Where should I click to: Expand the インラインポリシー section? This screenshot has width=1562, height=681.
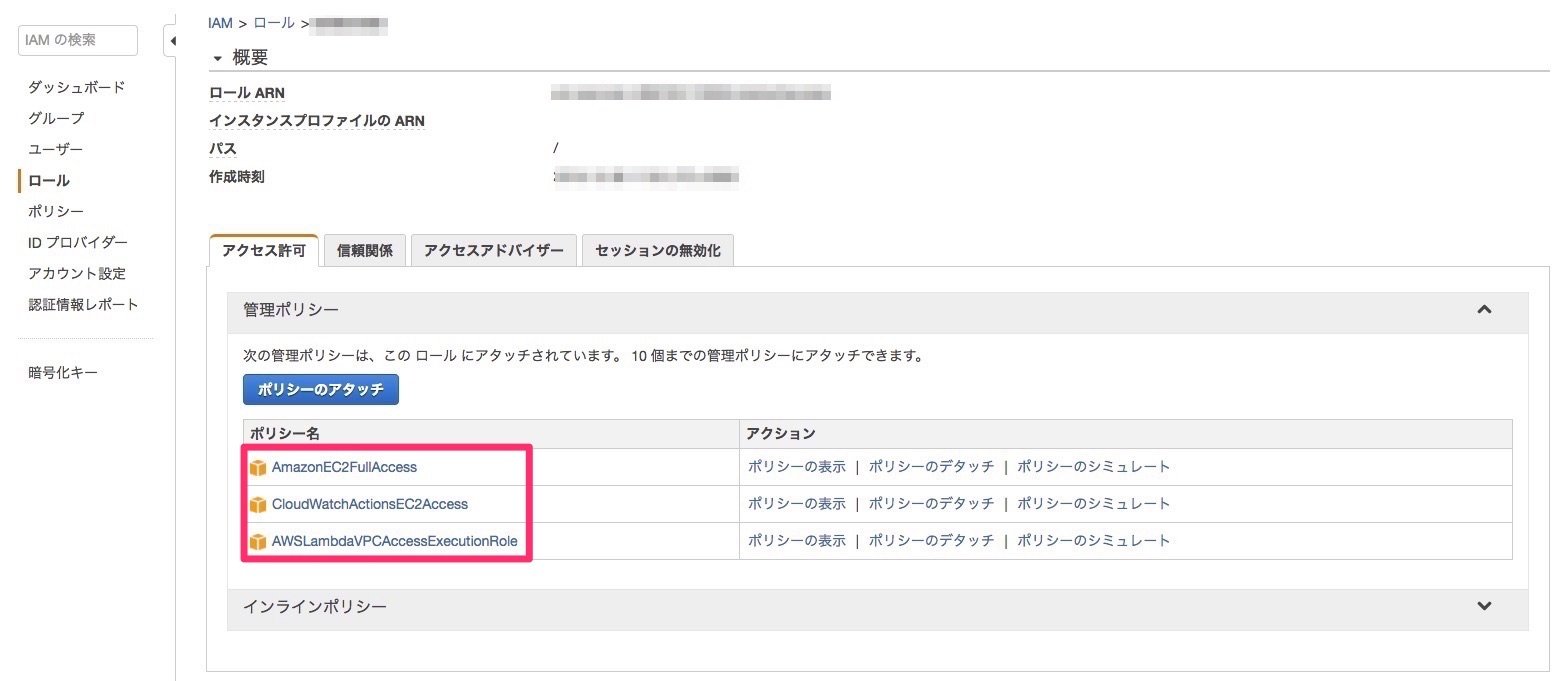(x=1484, y=606)
